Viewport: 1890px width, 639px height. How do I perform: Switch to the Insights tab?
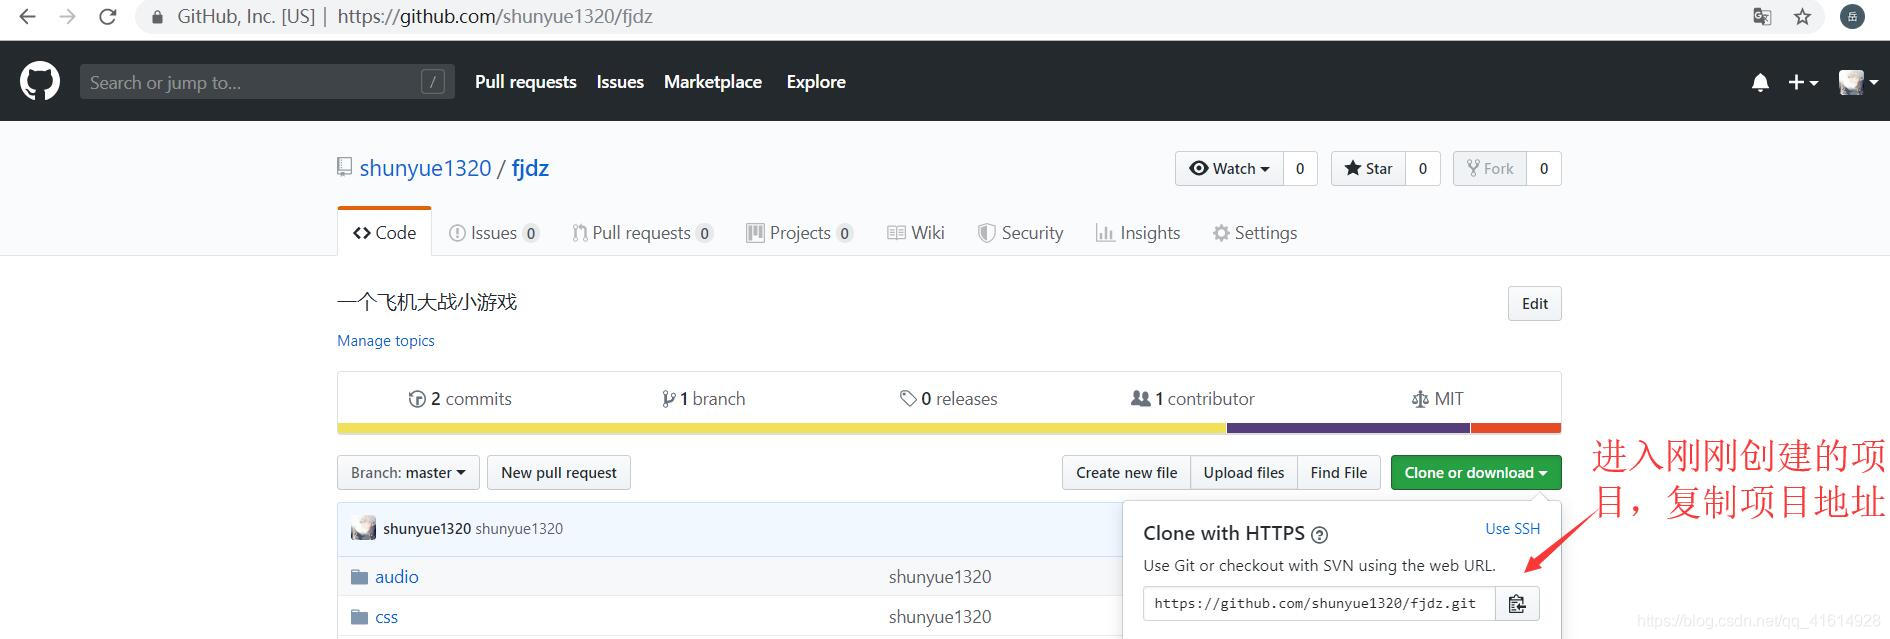[1138, 233]
